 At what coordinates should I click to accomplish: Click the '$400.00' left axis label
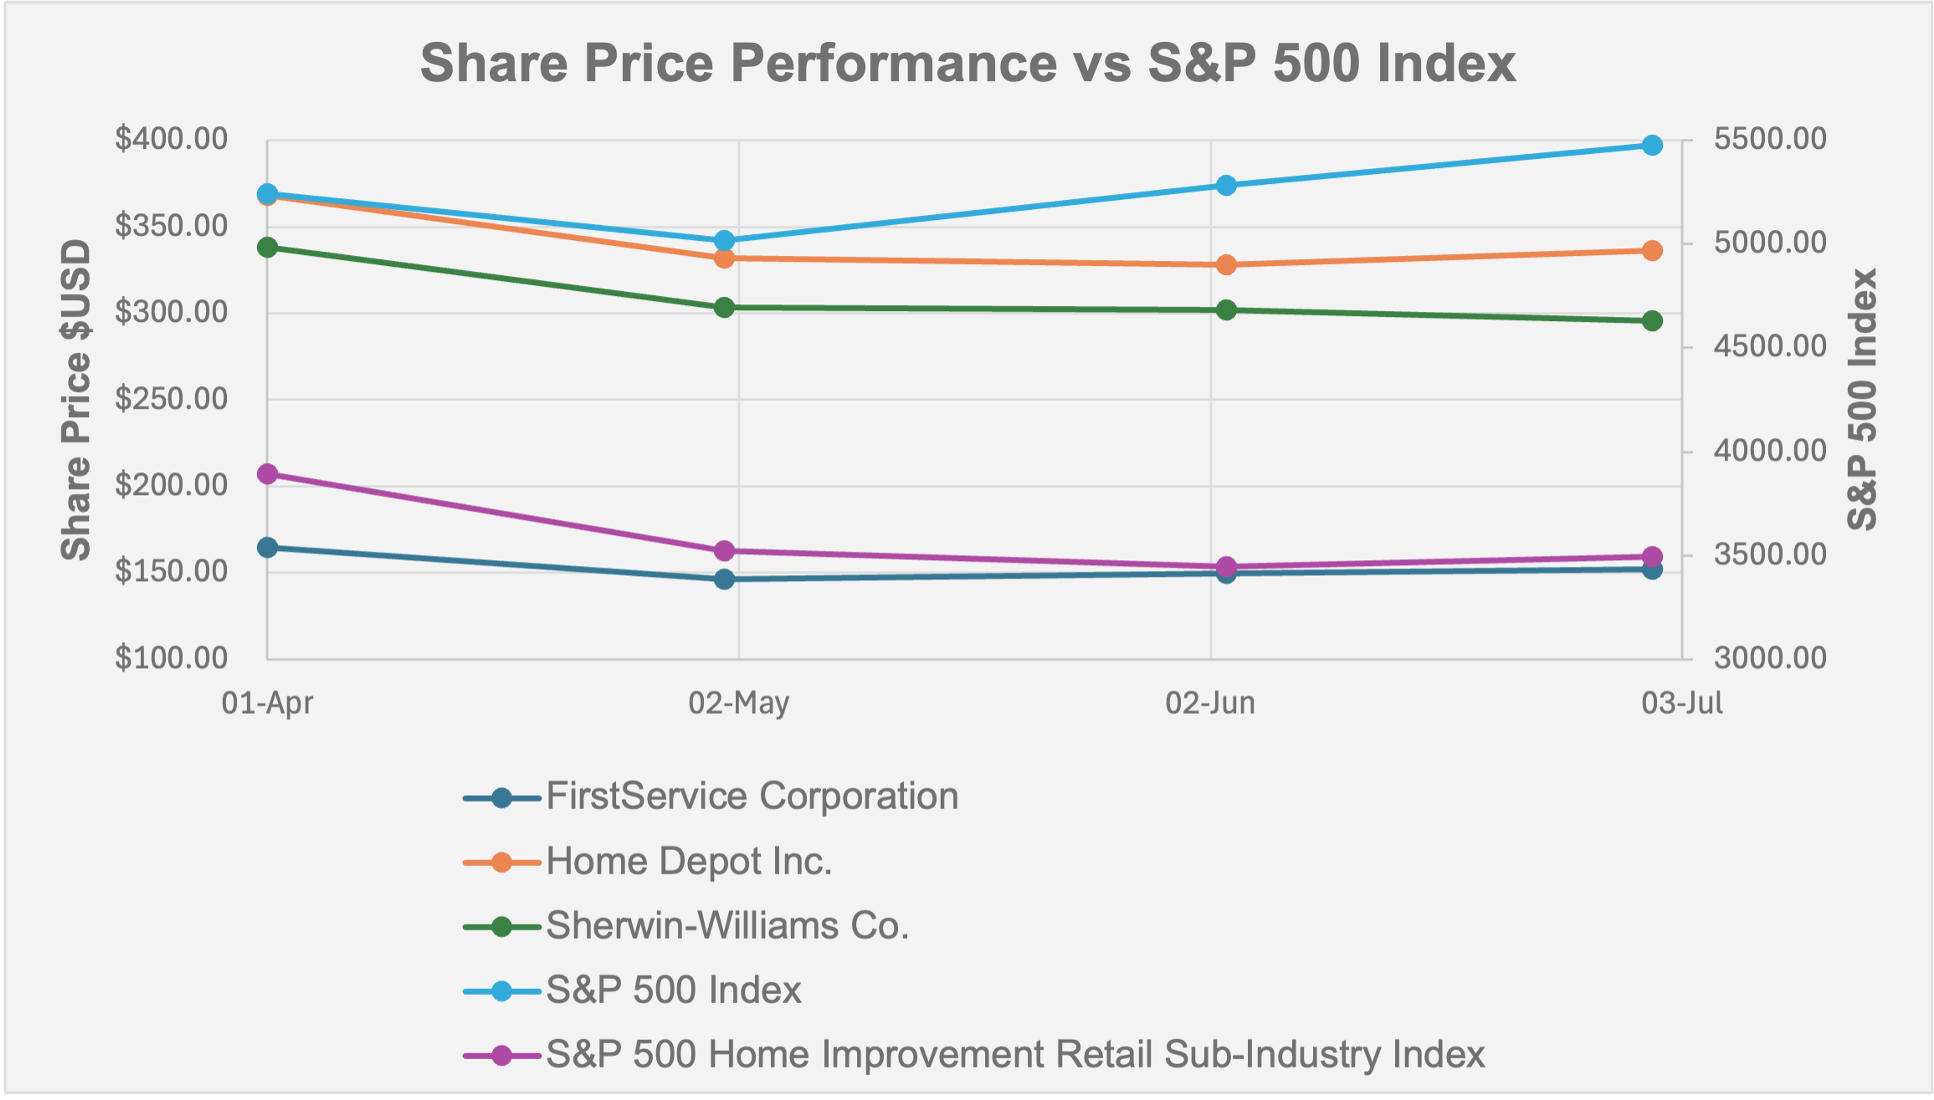pos(171,139)
